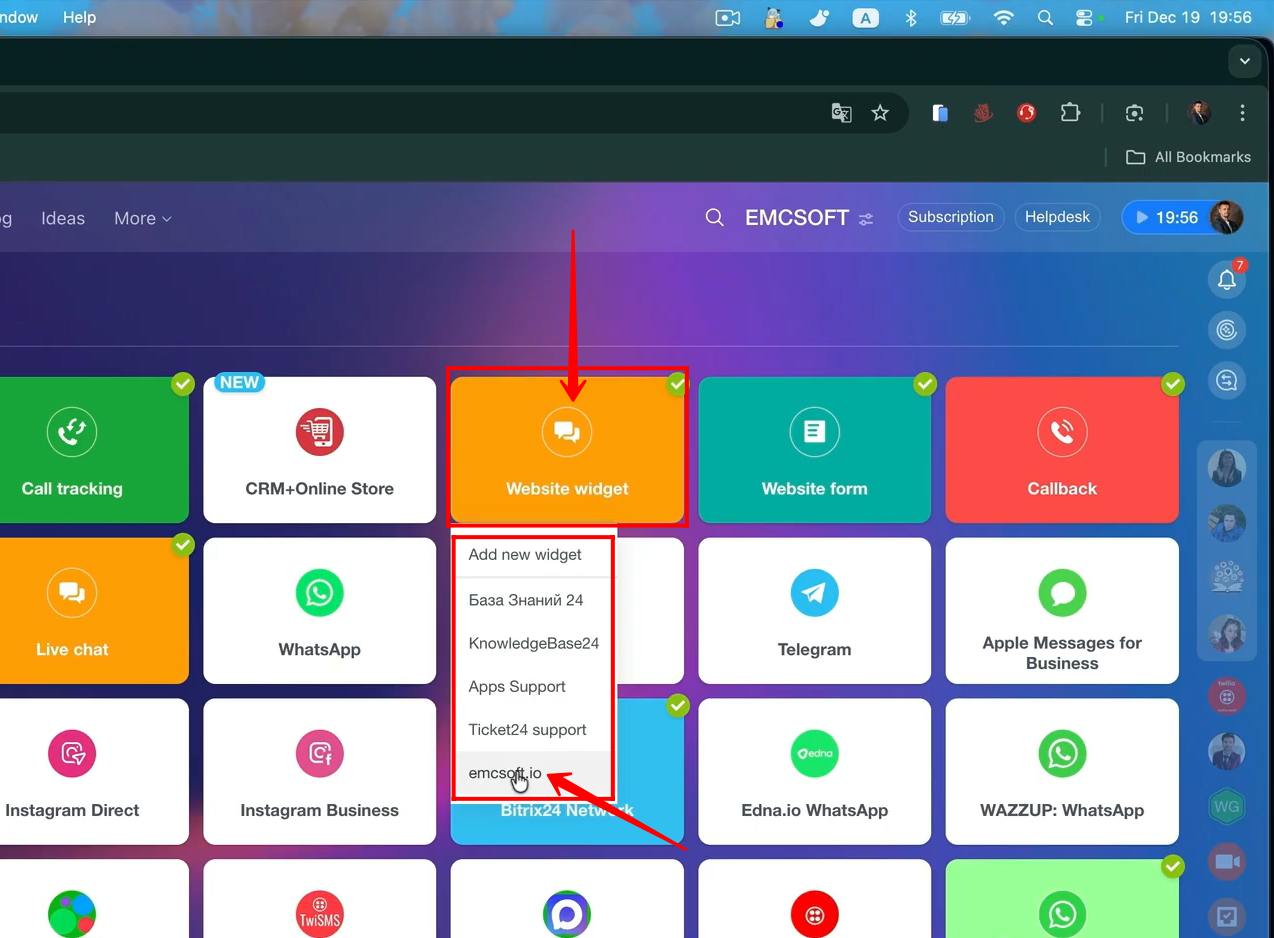Screen dimensions: 1274x938
Task: Open the All Bookmarks folder
Action: (x=1189, y=157)
